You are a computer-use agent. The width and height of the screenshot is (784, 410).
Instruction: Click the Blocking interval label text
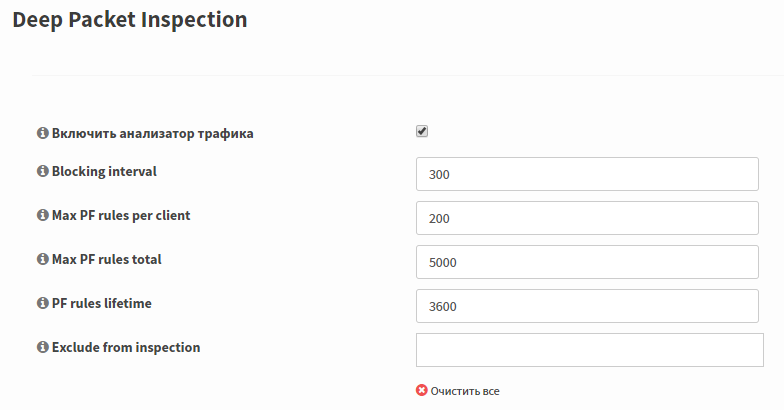pos(104,172)
